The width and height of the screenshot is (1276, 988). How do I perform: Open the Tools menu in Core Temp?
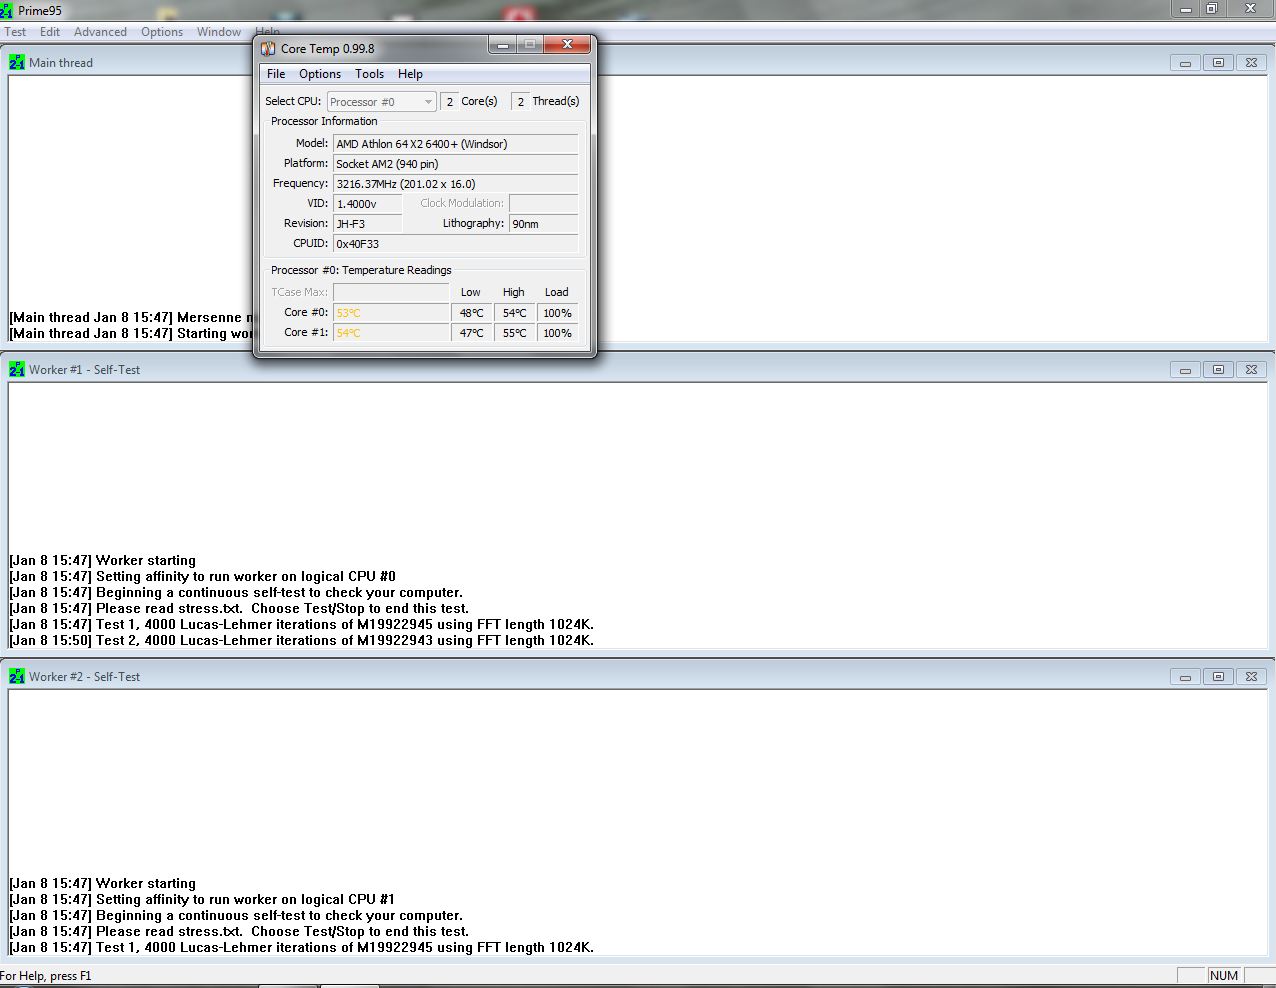(x=369, y=74)
